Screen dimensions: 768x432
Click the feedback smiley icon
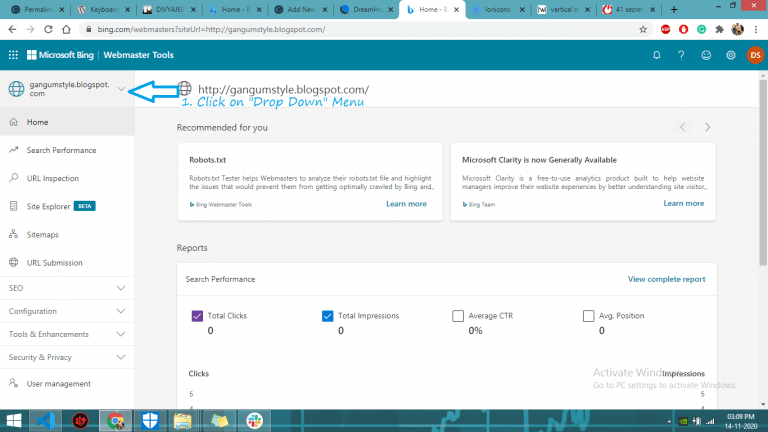click(706, 55)
